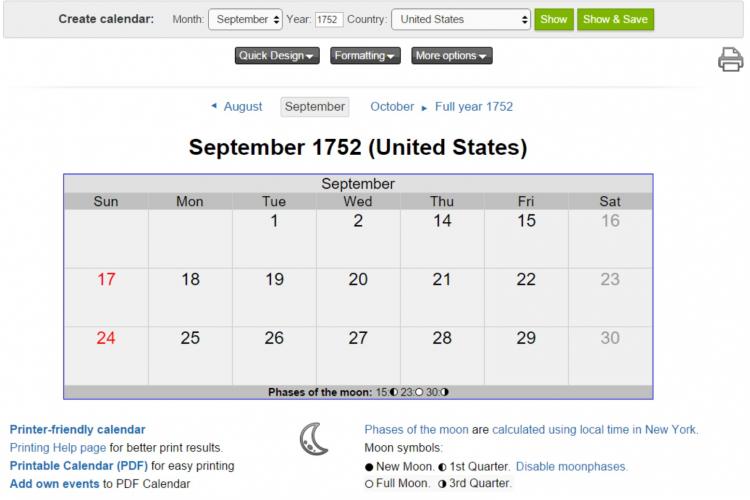This screenshot has width=750, height=500.
Task: Click the crescent moon icon
Action: 314,439
